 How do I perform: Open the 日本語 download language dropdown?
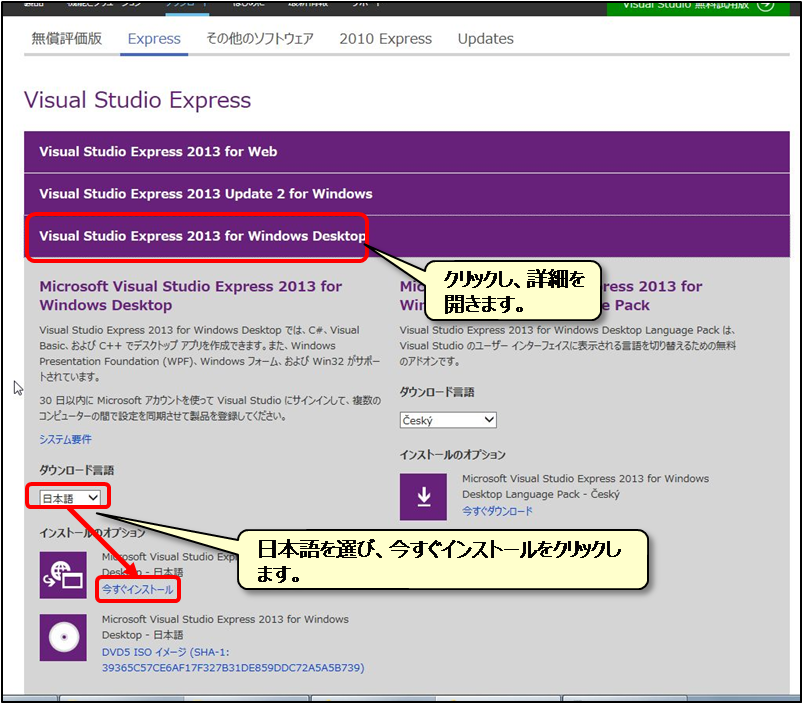(x=70, y=498)
